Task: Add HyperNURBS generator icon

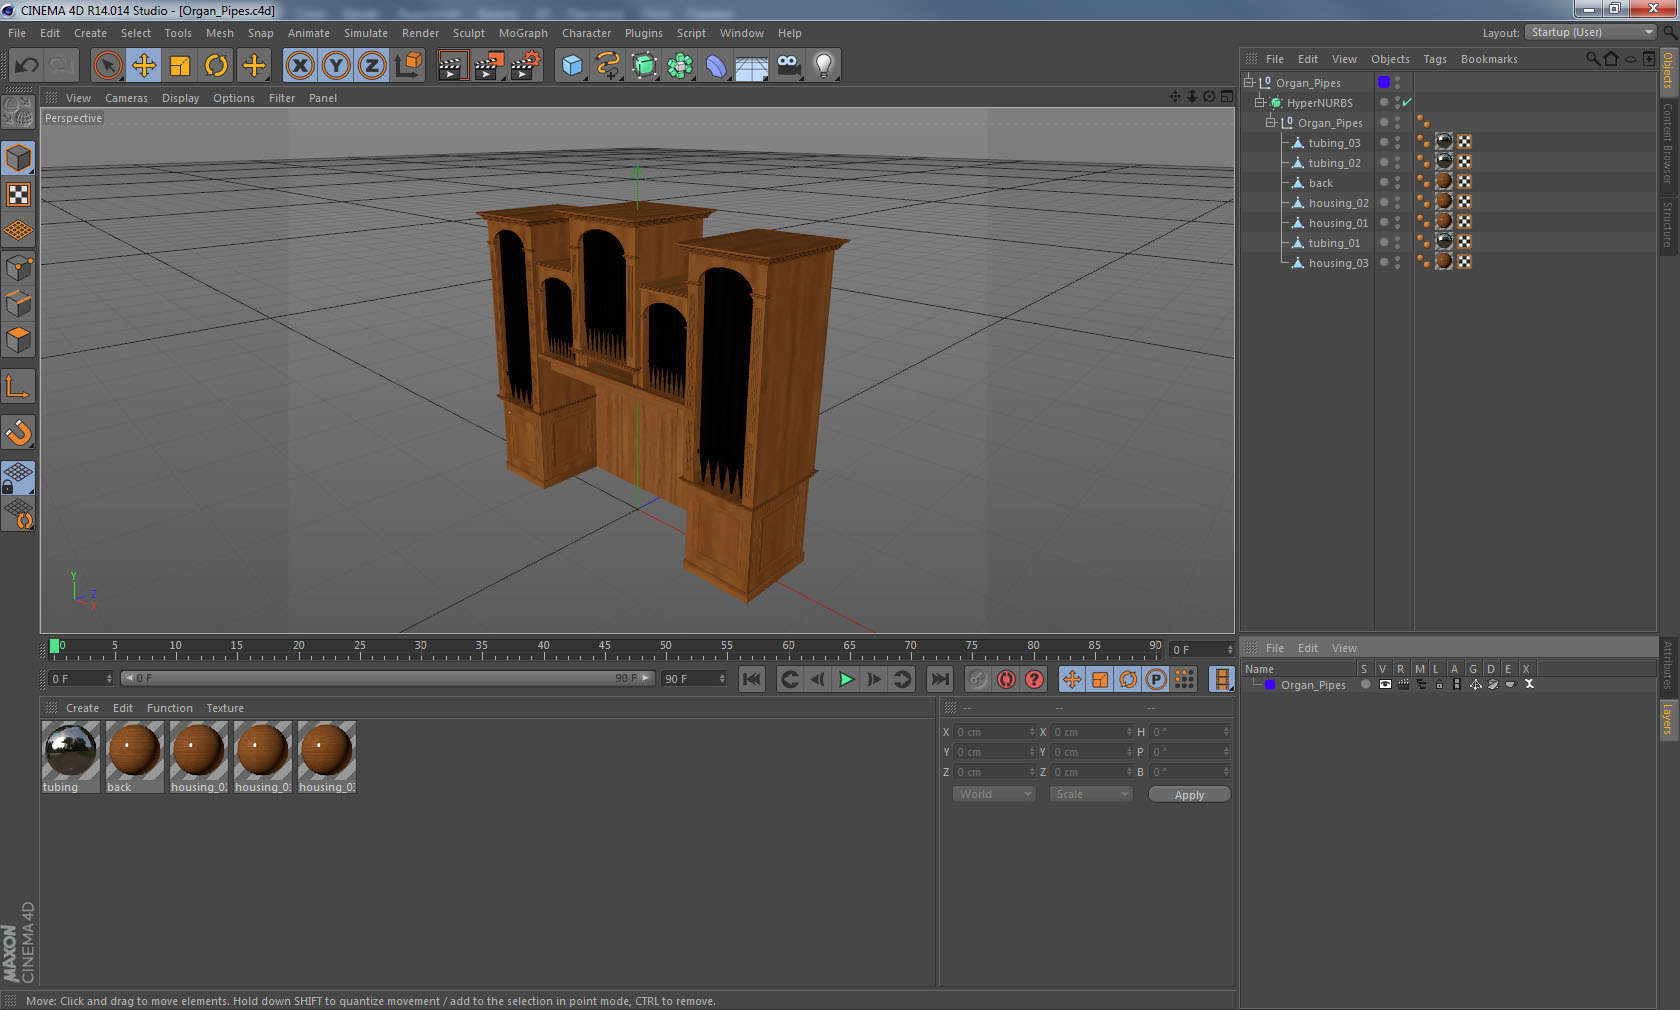Action: click(644, 66)
